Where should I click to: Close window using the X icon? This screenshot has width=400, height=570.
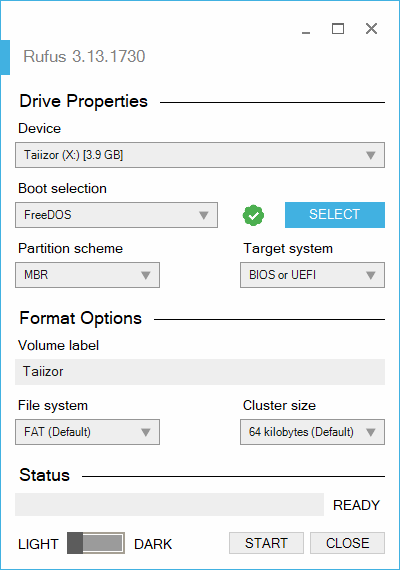(371, 28)
